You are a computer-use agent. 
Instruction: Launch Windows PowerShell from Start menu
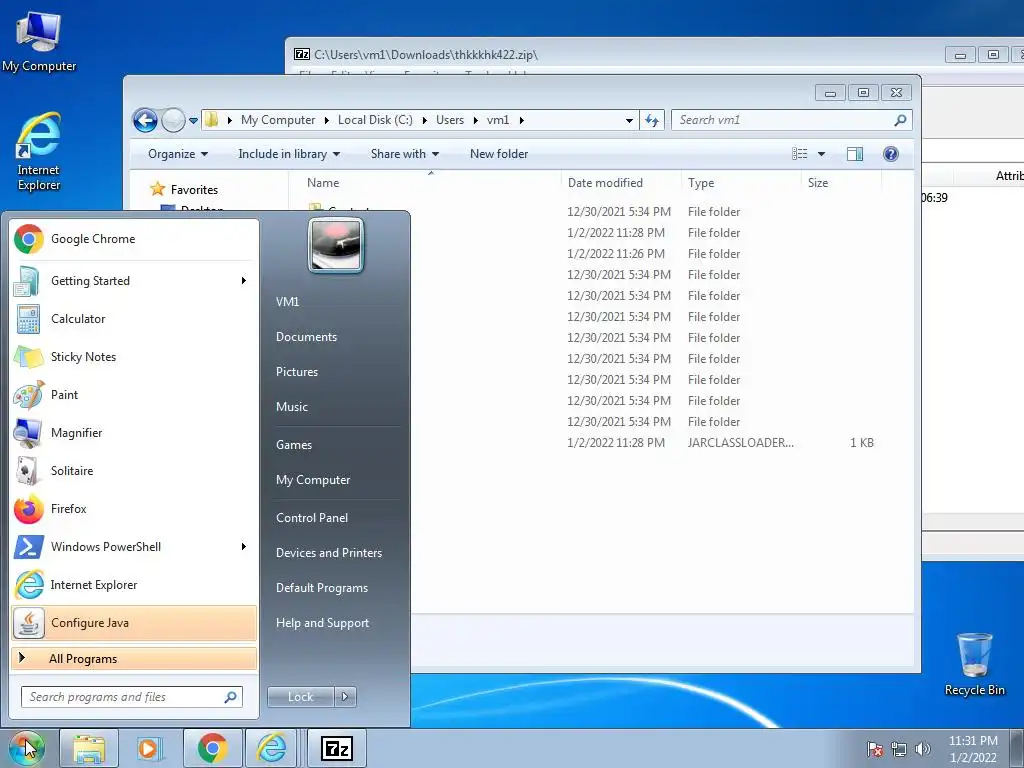134,547
